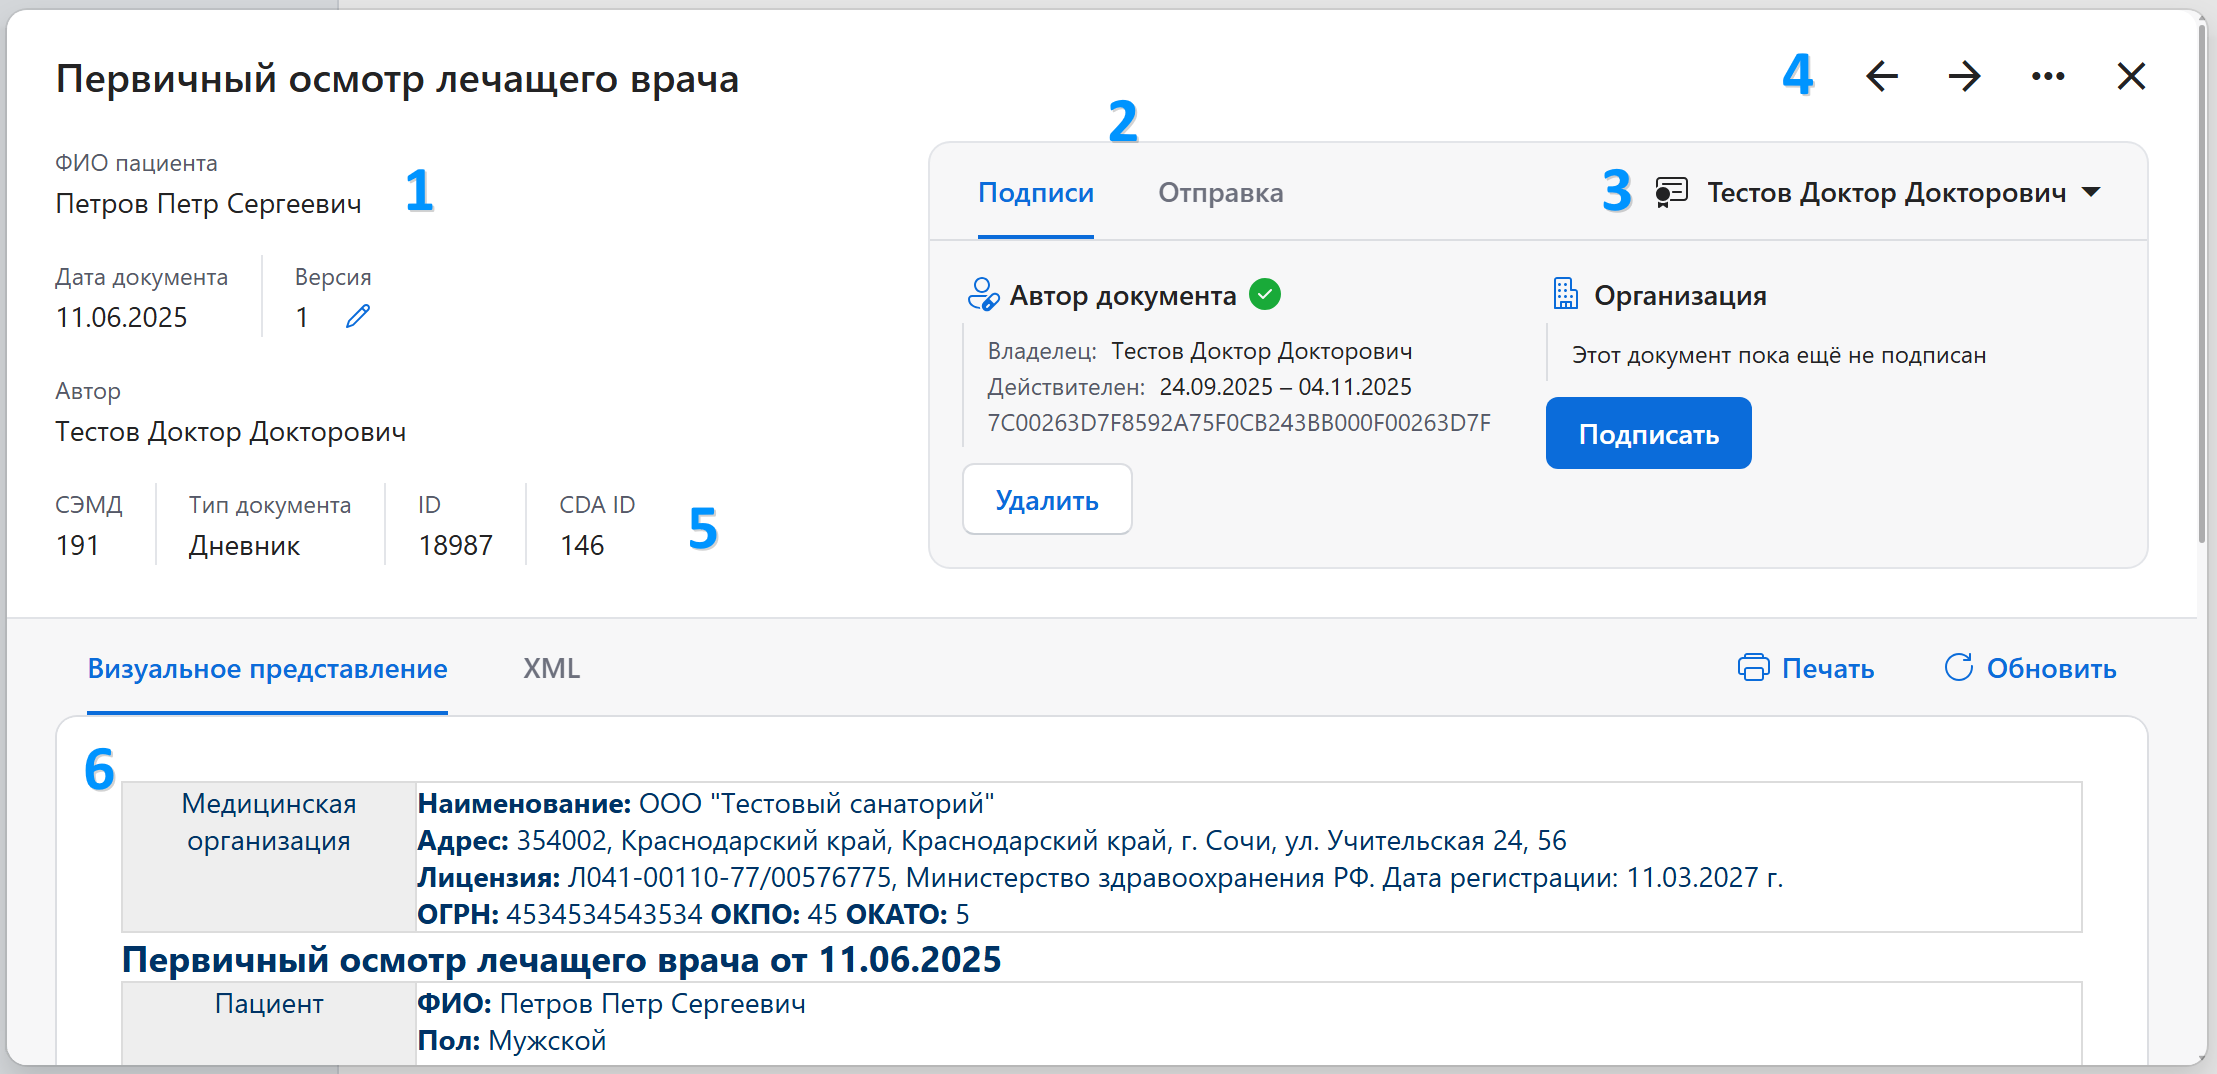
Task: Select the Визуальное представление tab
Action: click(x=267, y=669)
